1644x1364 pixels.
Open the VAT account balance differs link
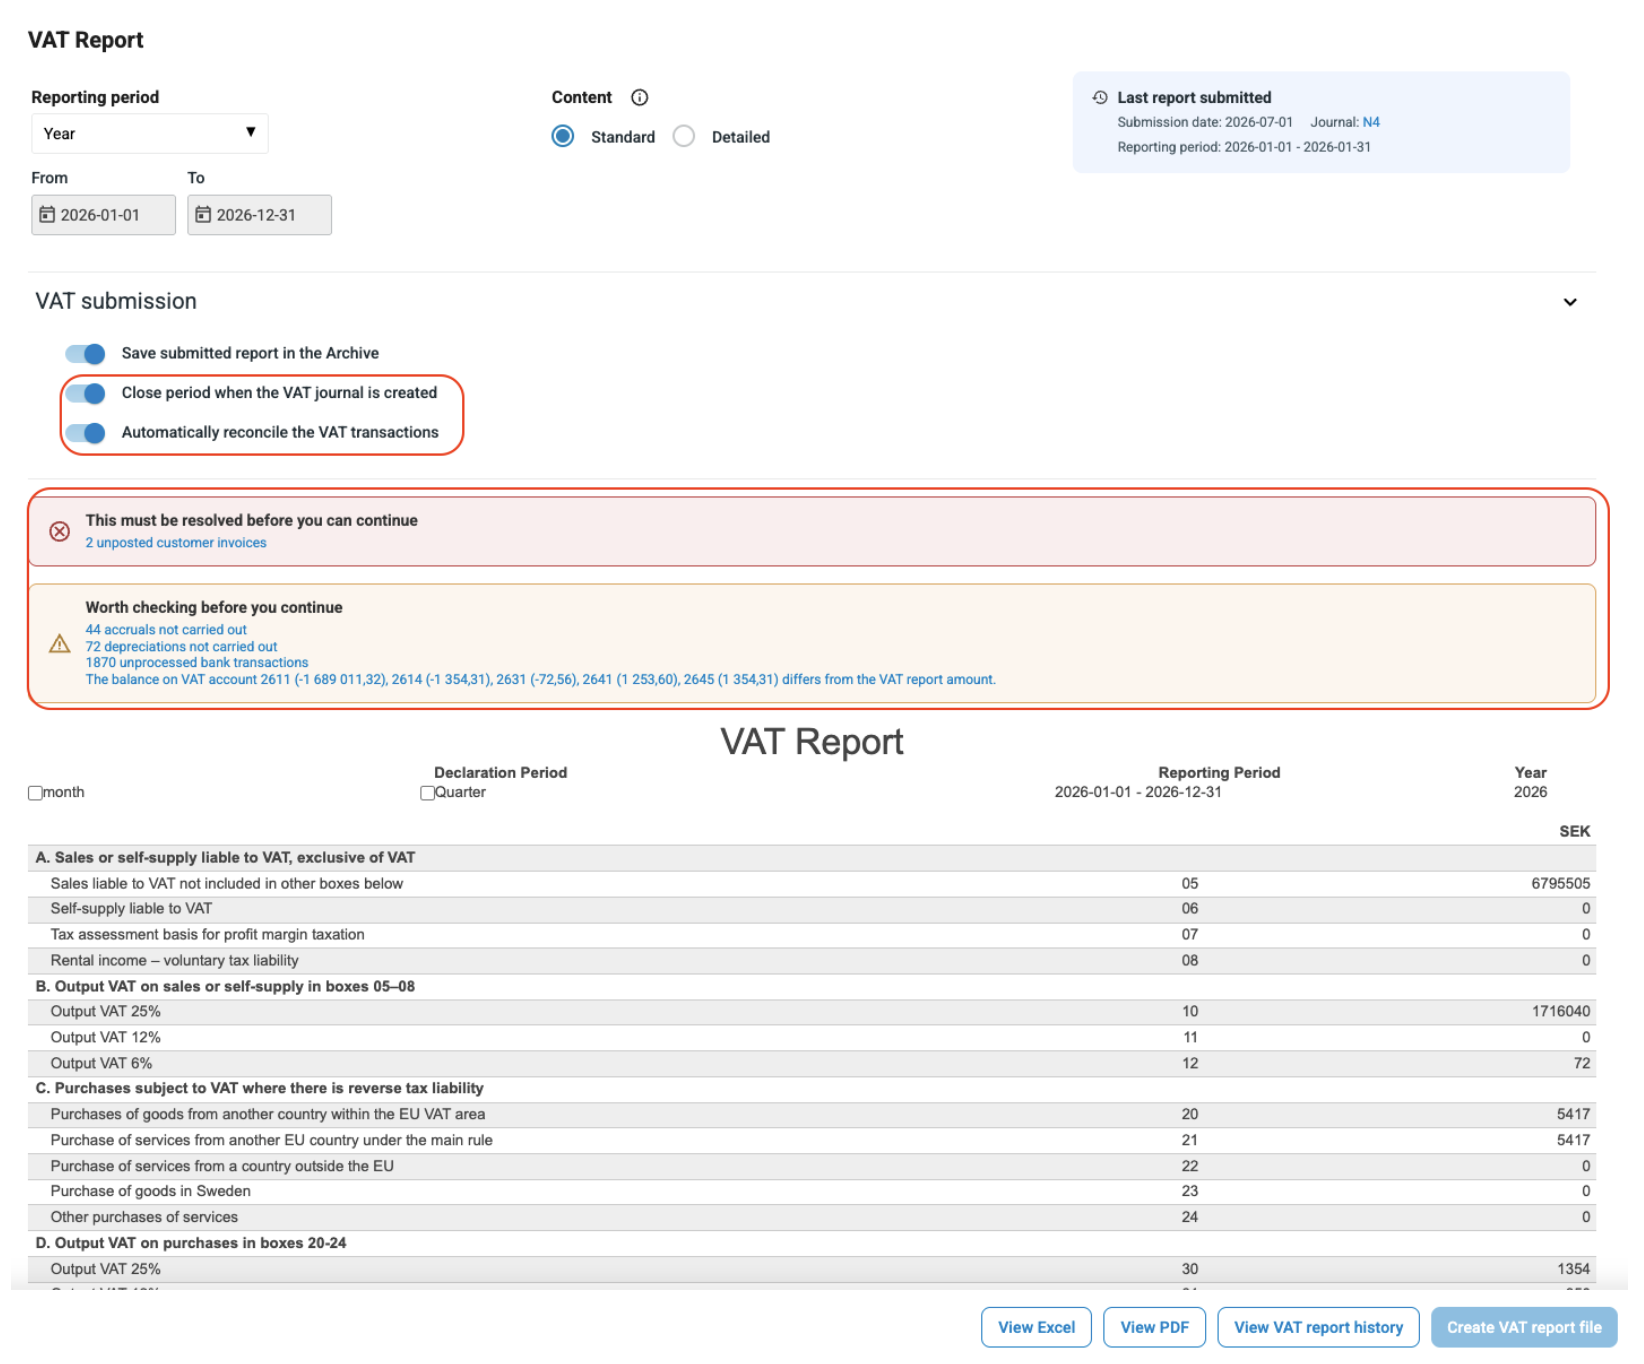540,680
